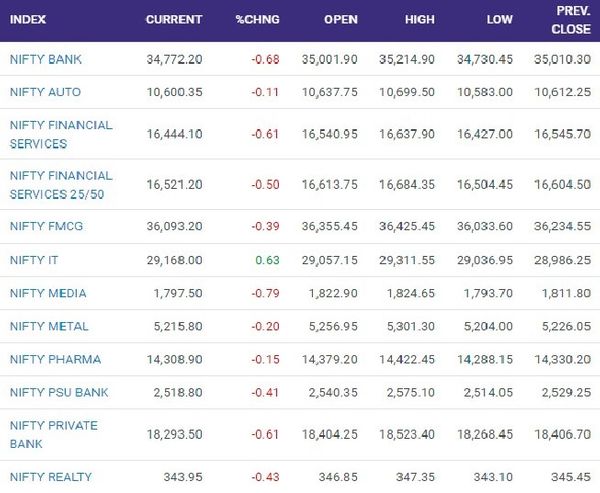Open the NIFTY BANK index link
This screenshot has width=600, height=493.
pos(46,59)
